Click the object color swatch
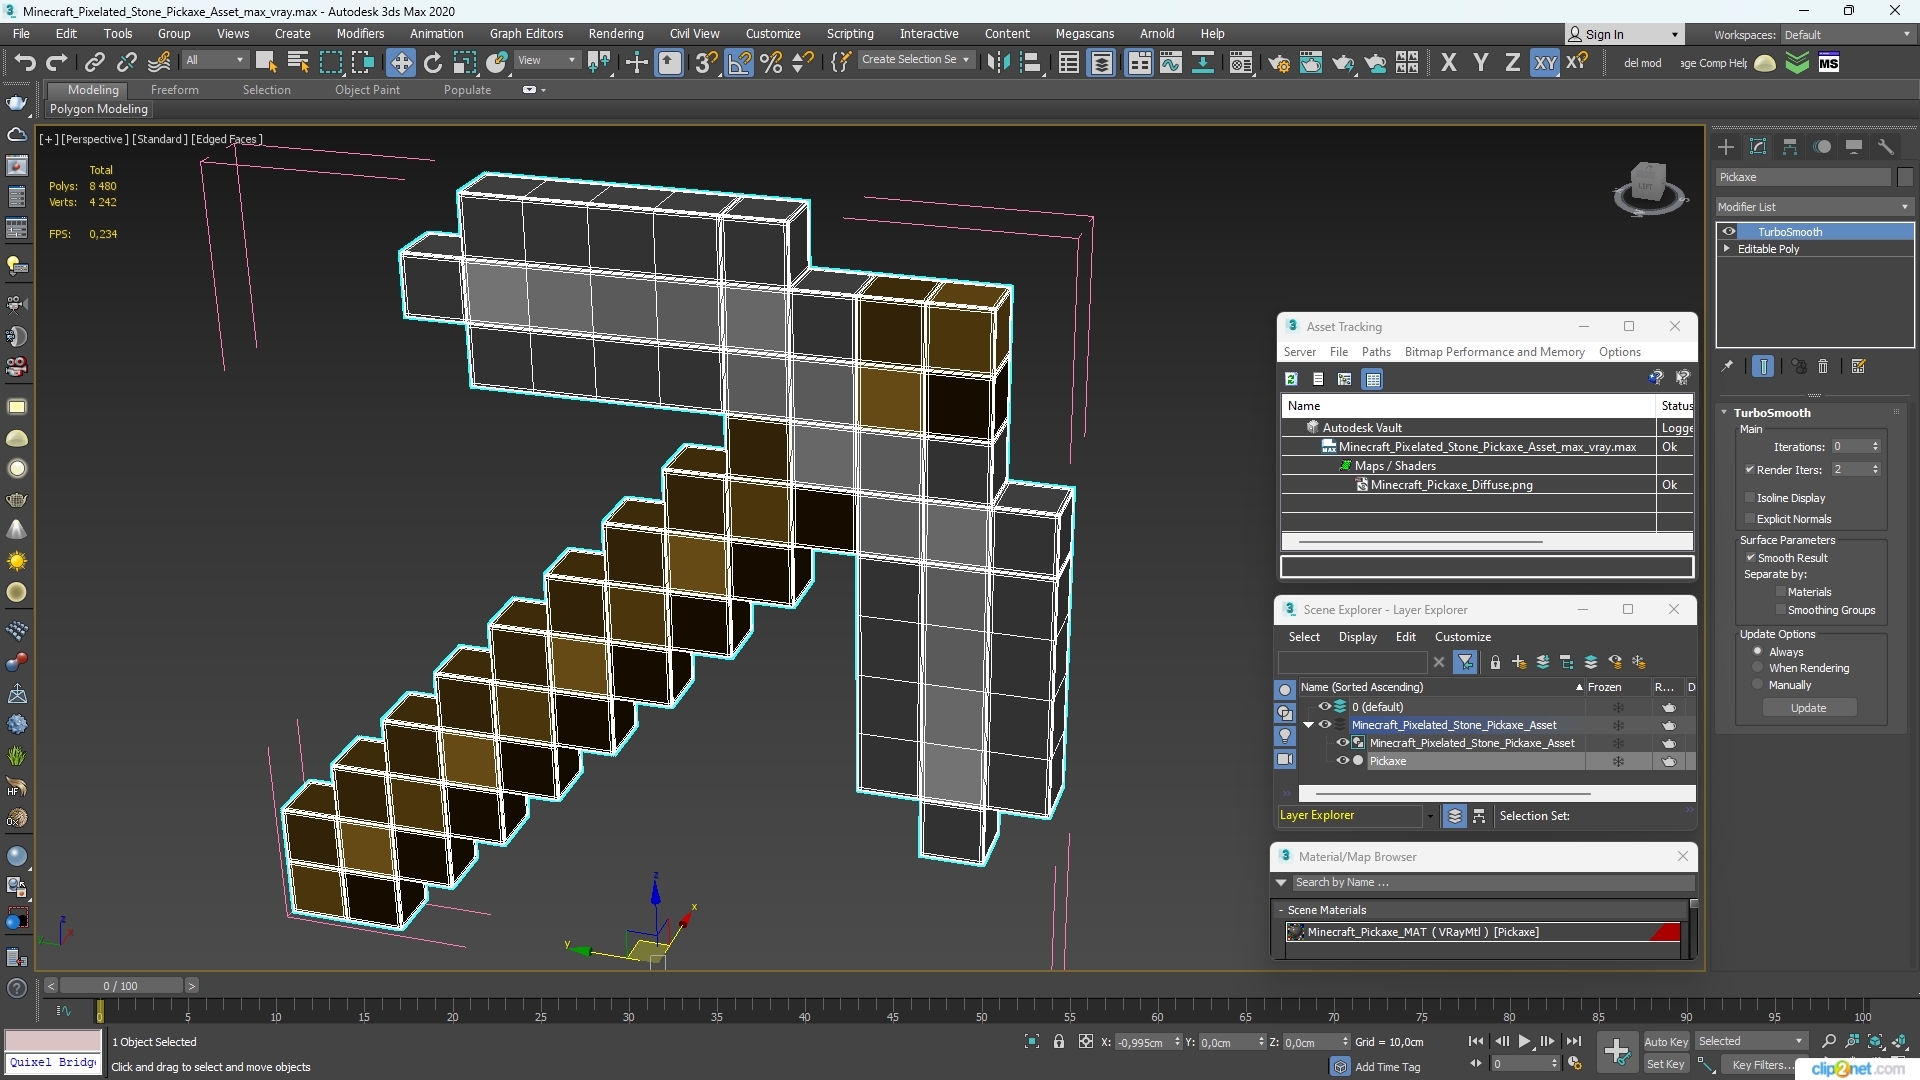1920x1080 pixels. (1905, 177)
